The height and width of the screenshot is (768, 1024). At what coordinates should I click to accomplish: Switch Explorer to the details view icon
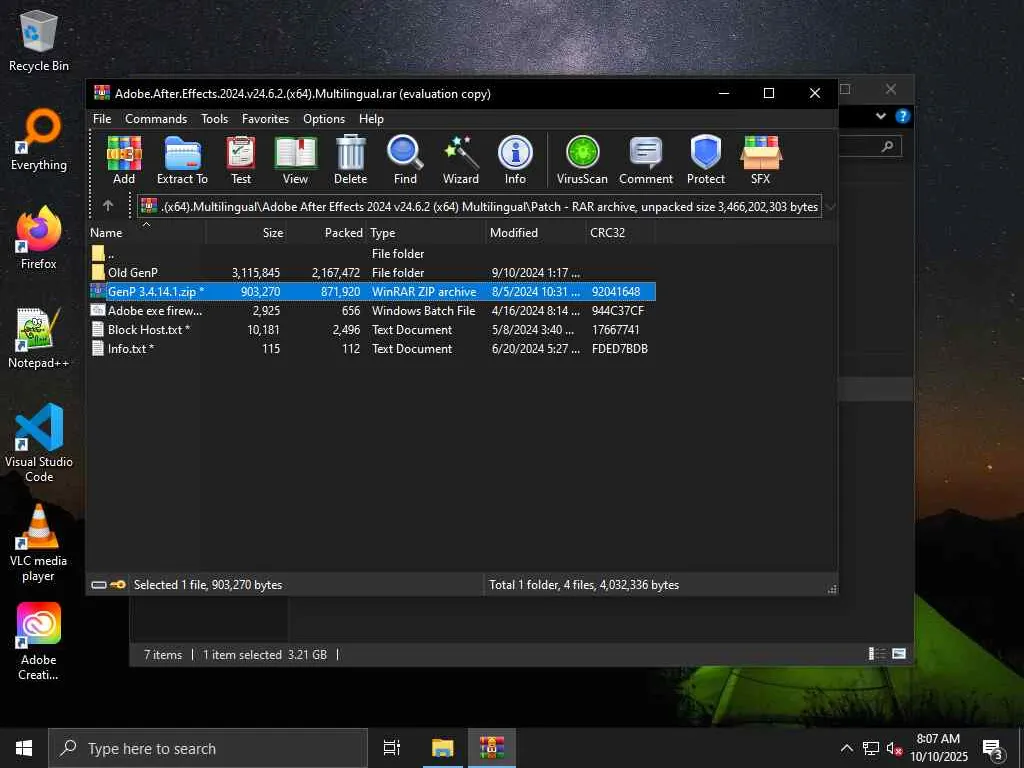(876, 654)
